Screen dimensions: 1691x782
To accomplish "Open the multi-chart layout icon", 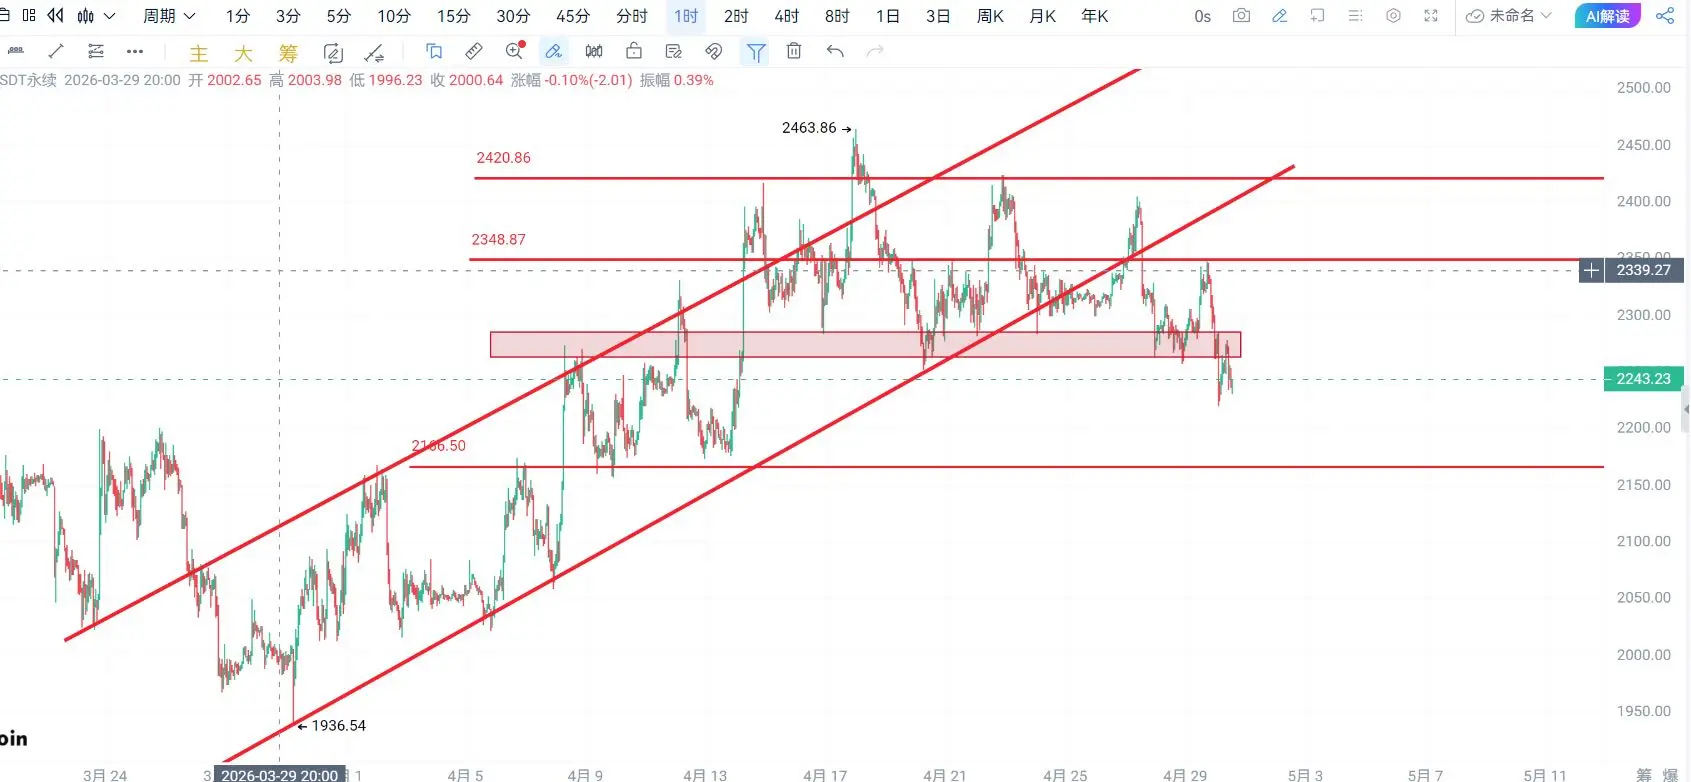I will (29, 16).
